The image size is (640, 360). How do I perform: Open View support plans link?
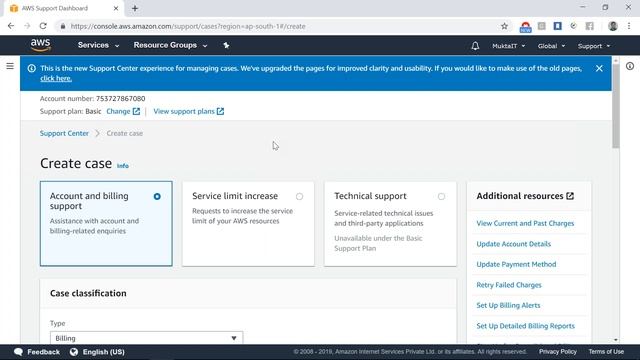pyautogui.click(x=189, y=111)
